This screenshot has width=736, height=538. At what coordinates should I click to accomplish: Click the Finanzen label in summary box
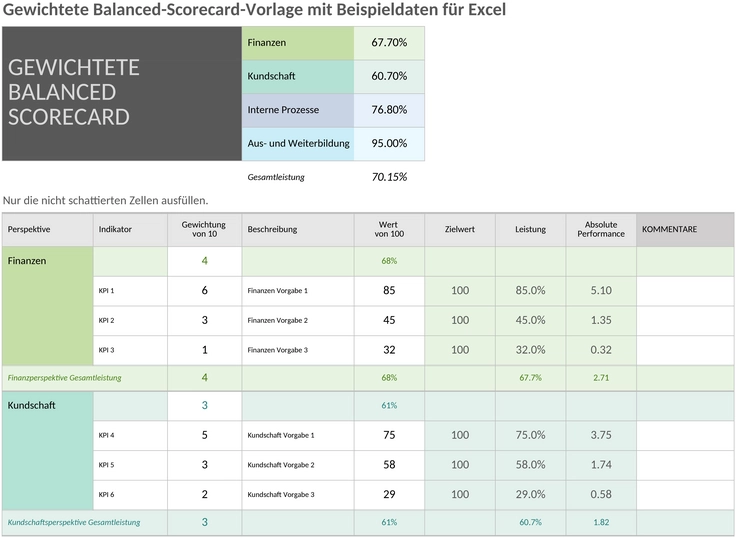click(x=298, y=43)
